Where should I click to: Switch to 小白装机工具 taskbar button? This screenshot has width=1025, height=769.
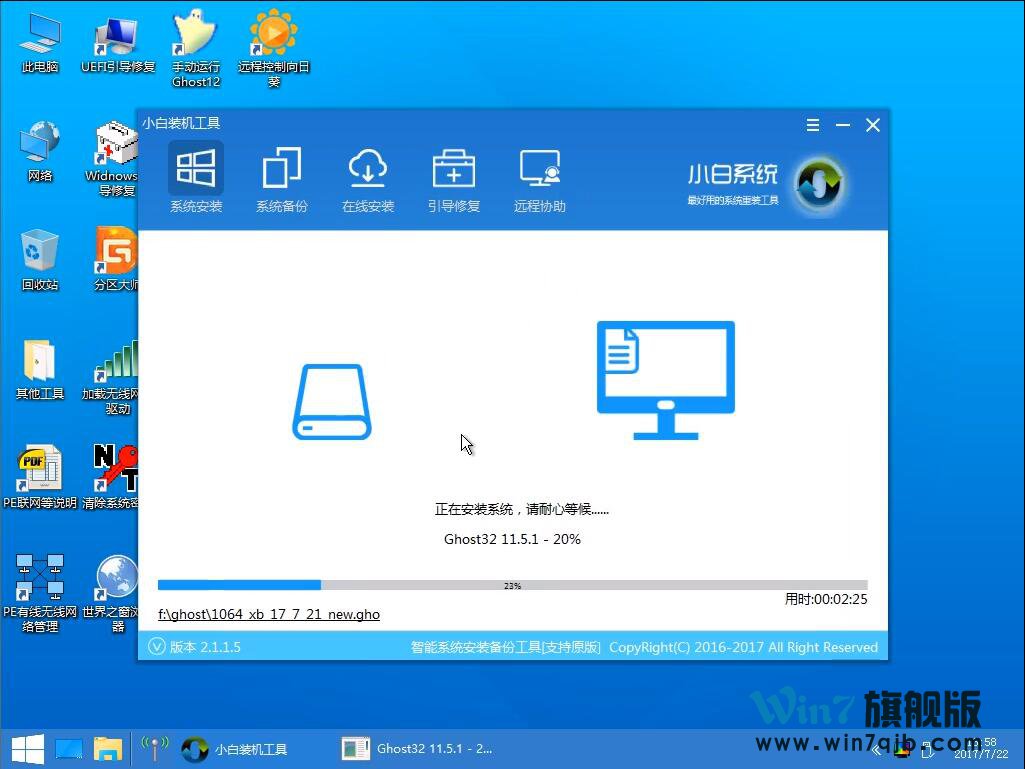pos(238,748)
